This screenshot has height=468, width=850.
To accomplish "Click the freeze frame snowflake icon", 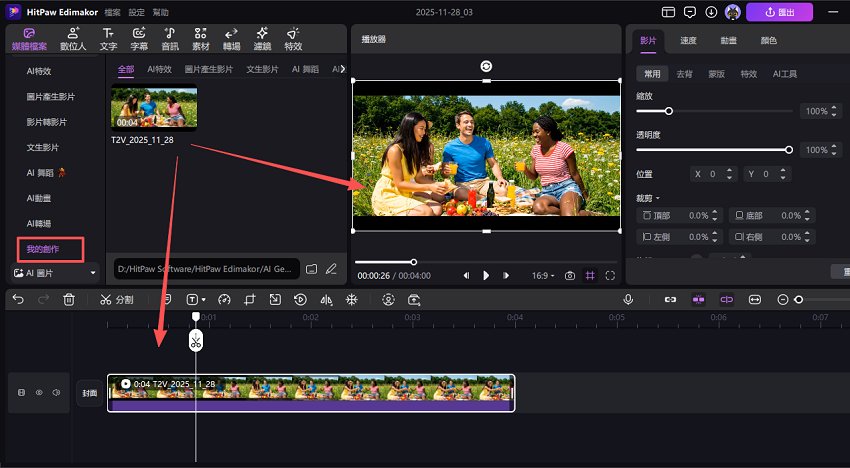I will (352, 299).
